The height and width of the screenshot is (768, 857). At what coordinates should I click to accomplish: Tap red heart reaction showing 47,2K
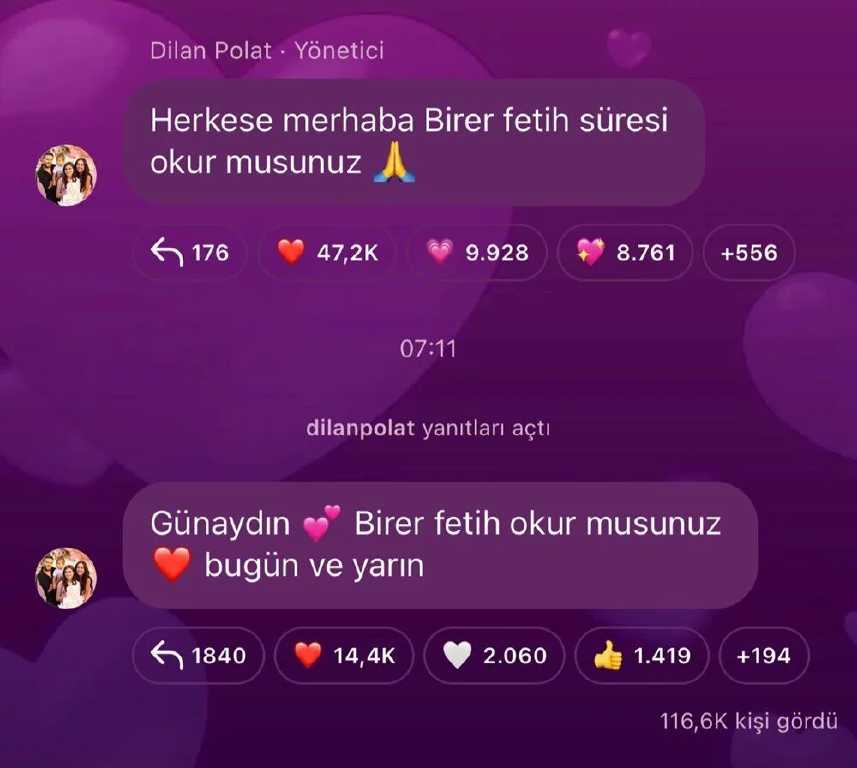328,253
